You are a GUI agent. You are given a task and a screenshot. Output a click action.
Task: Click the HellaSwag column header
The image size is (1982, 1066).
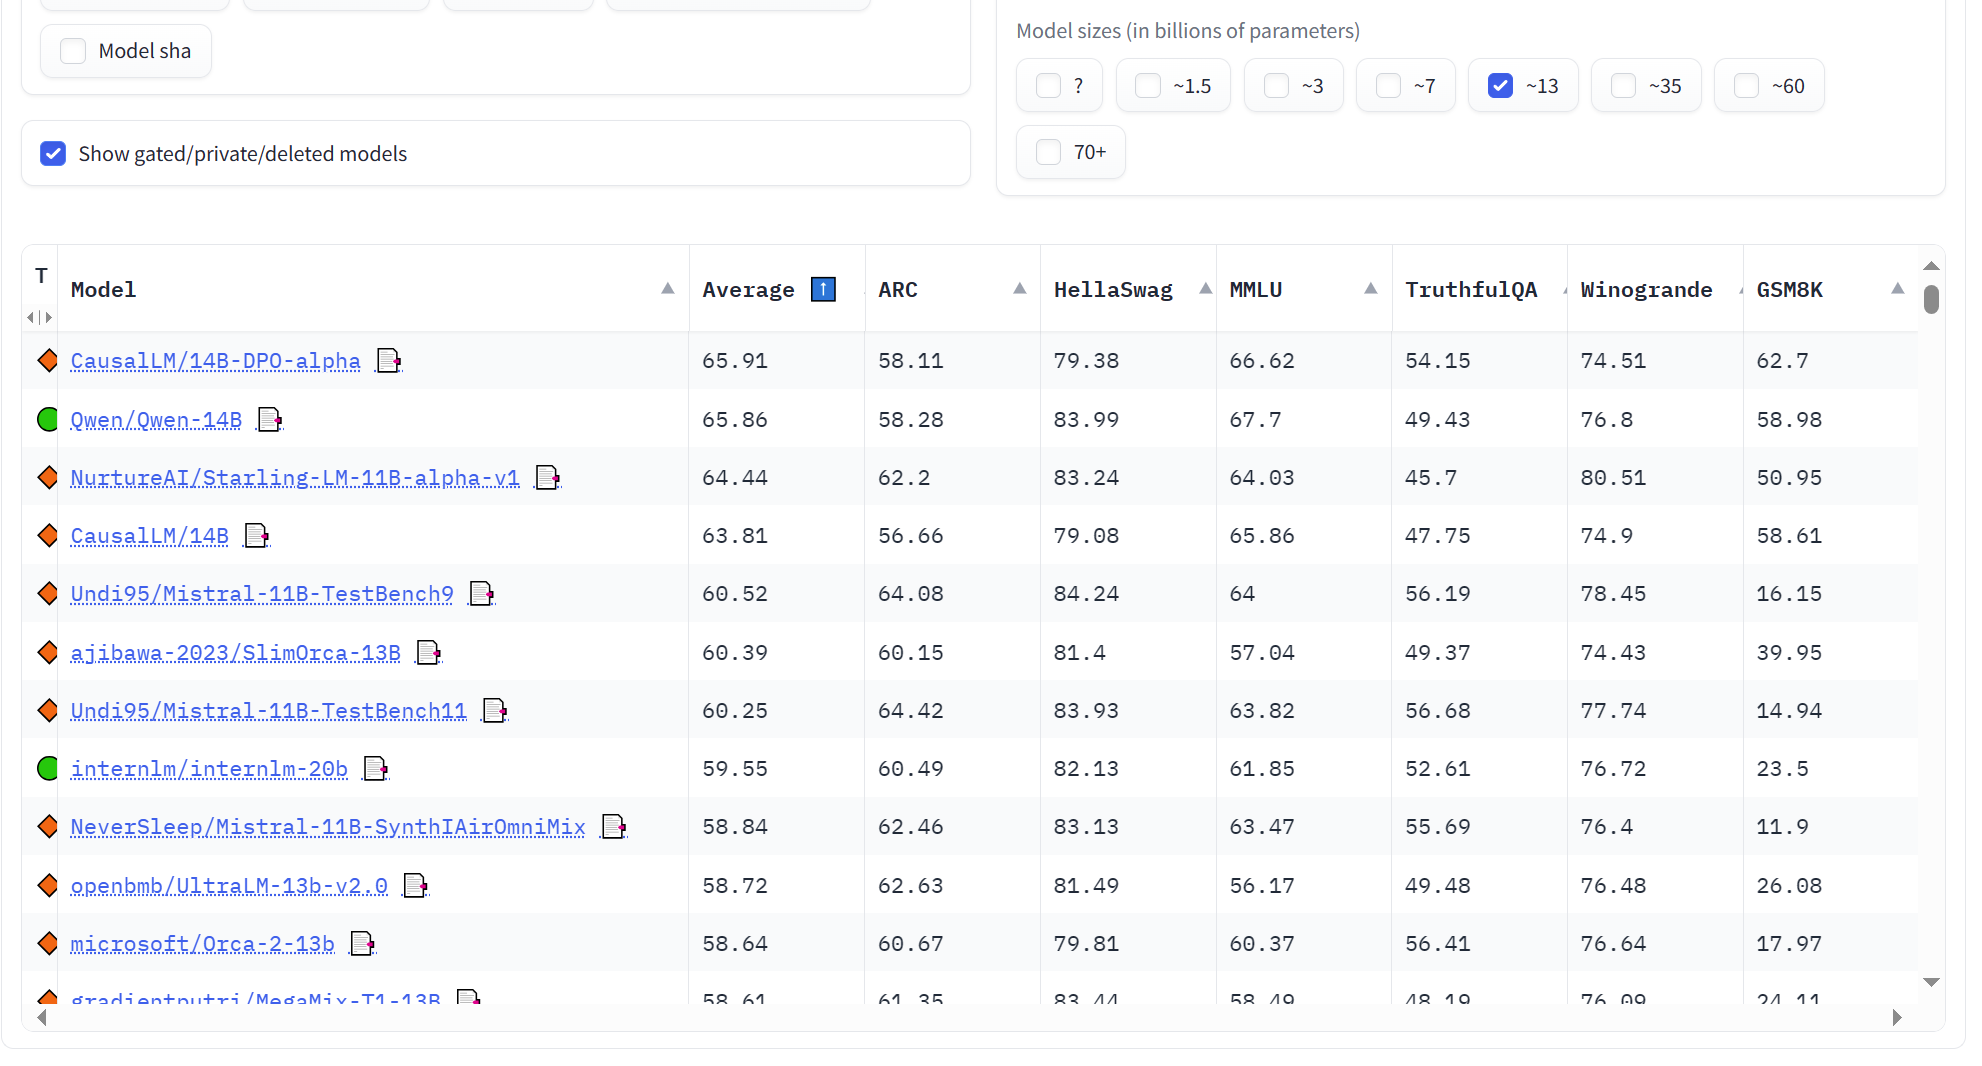click(1112, 290)
